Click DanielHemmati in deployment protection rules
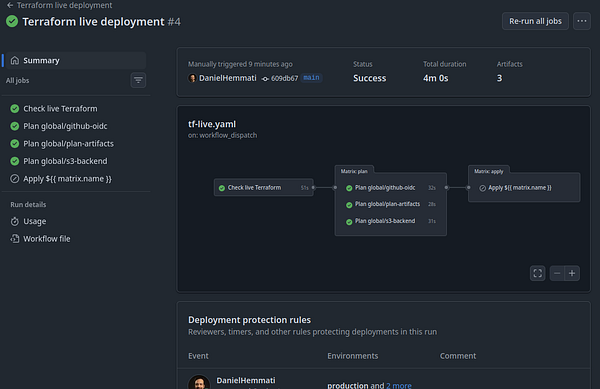 point(246,380)
